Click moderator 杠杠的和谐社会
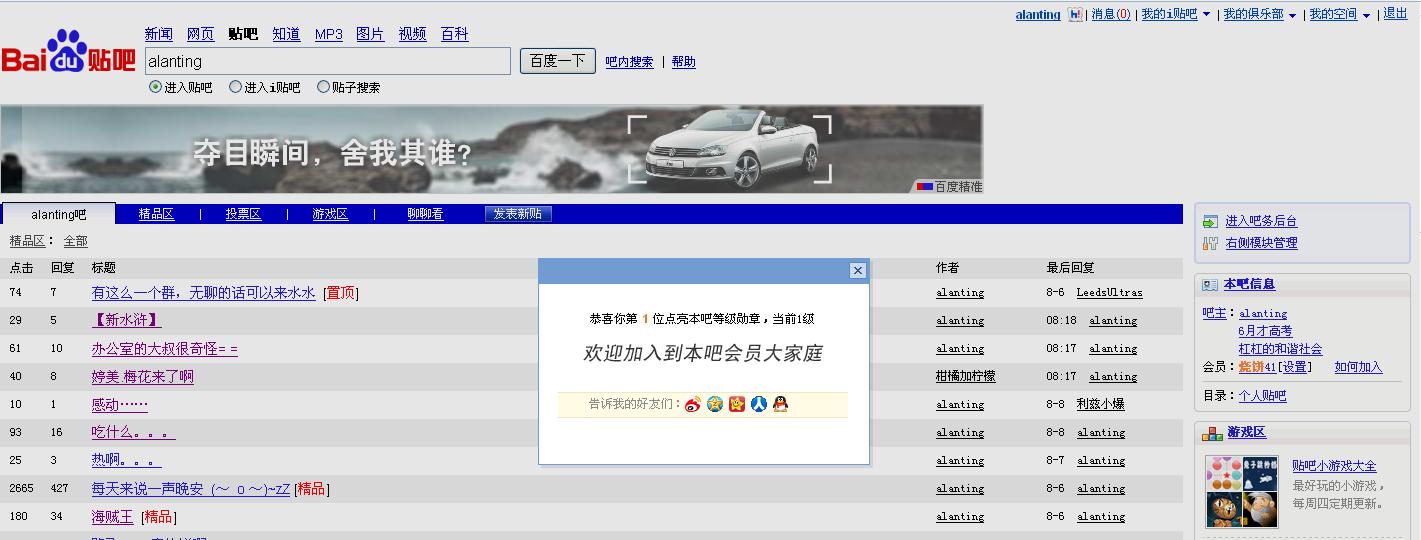Image resolution: width=1421 pixels, height=540 pixels. pyautogui.click(x=1280, y=349)
